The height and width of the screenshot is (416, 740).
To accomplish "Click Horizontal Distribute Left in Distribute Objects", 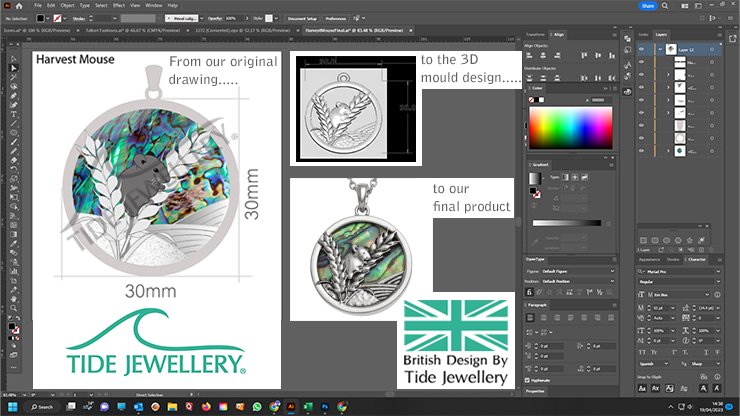I will pyautogui.click(x=584, y=78).
